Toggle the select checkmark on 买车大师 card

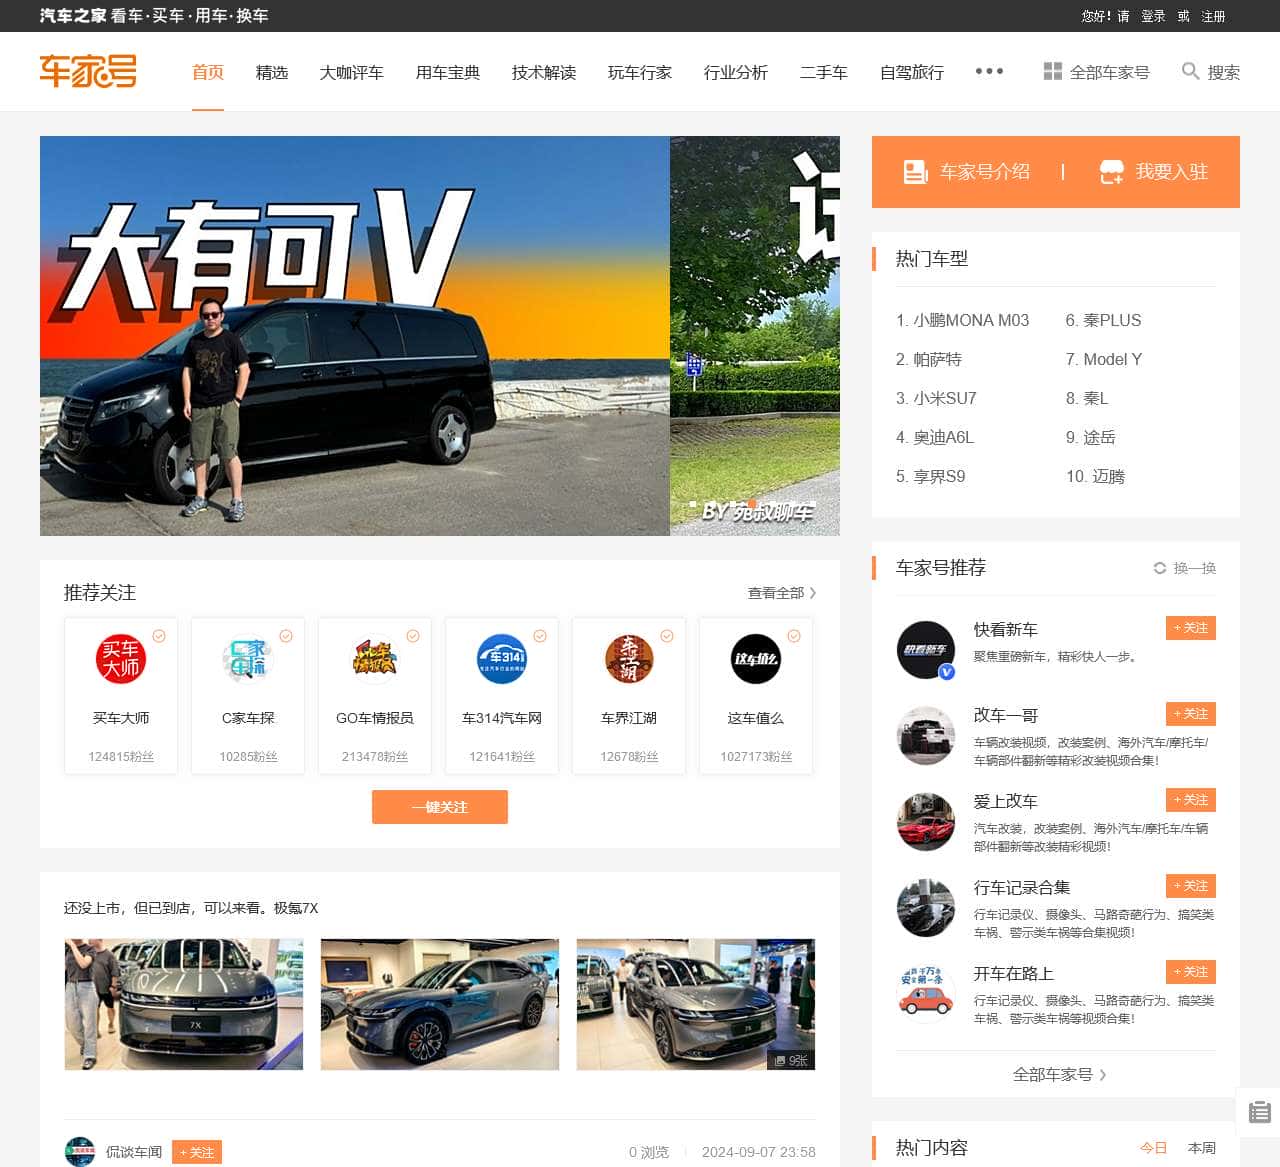point(159,635)
